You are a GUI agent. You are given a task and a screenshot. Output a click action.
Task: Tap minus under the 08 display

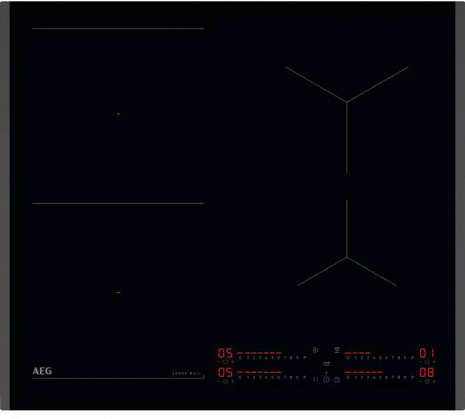pyautogui.click(x=420, y=381)
